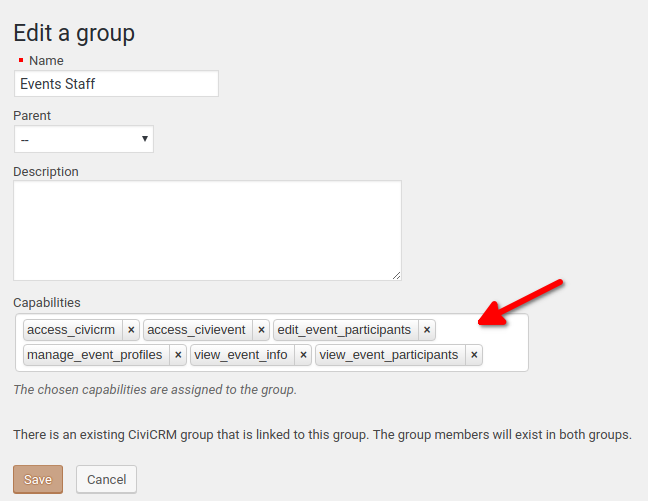This screenshot has height=501, width=648.
Task: Select the manage_event_profiles capability label
Action: [95, 355]
